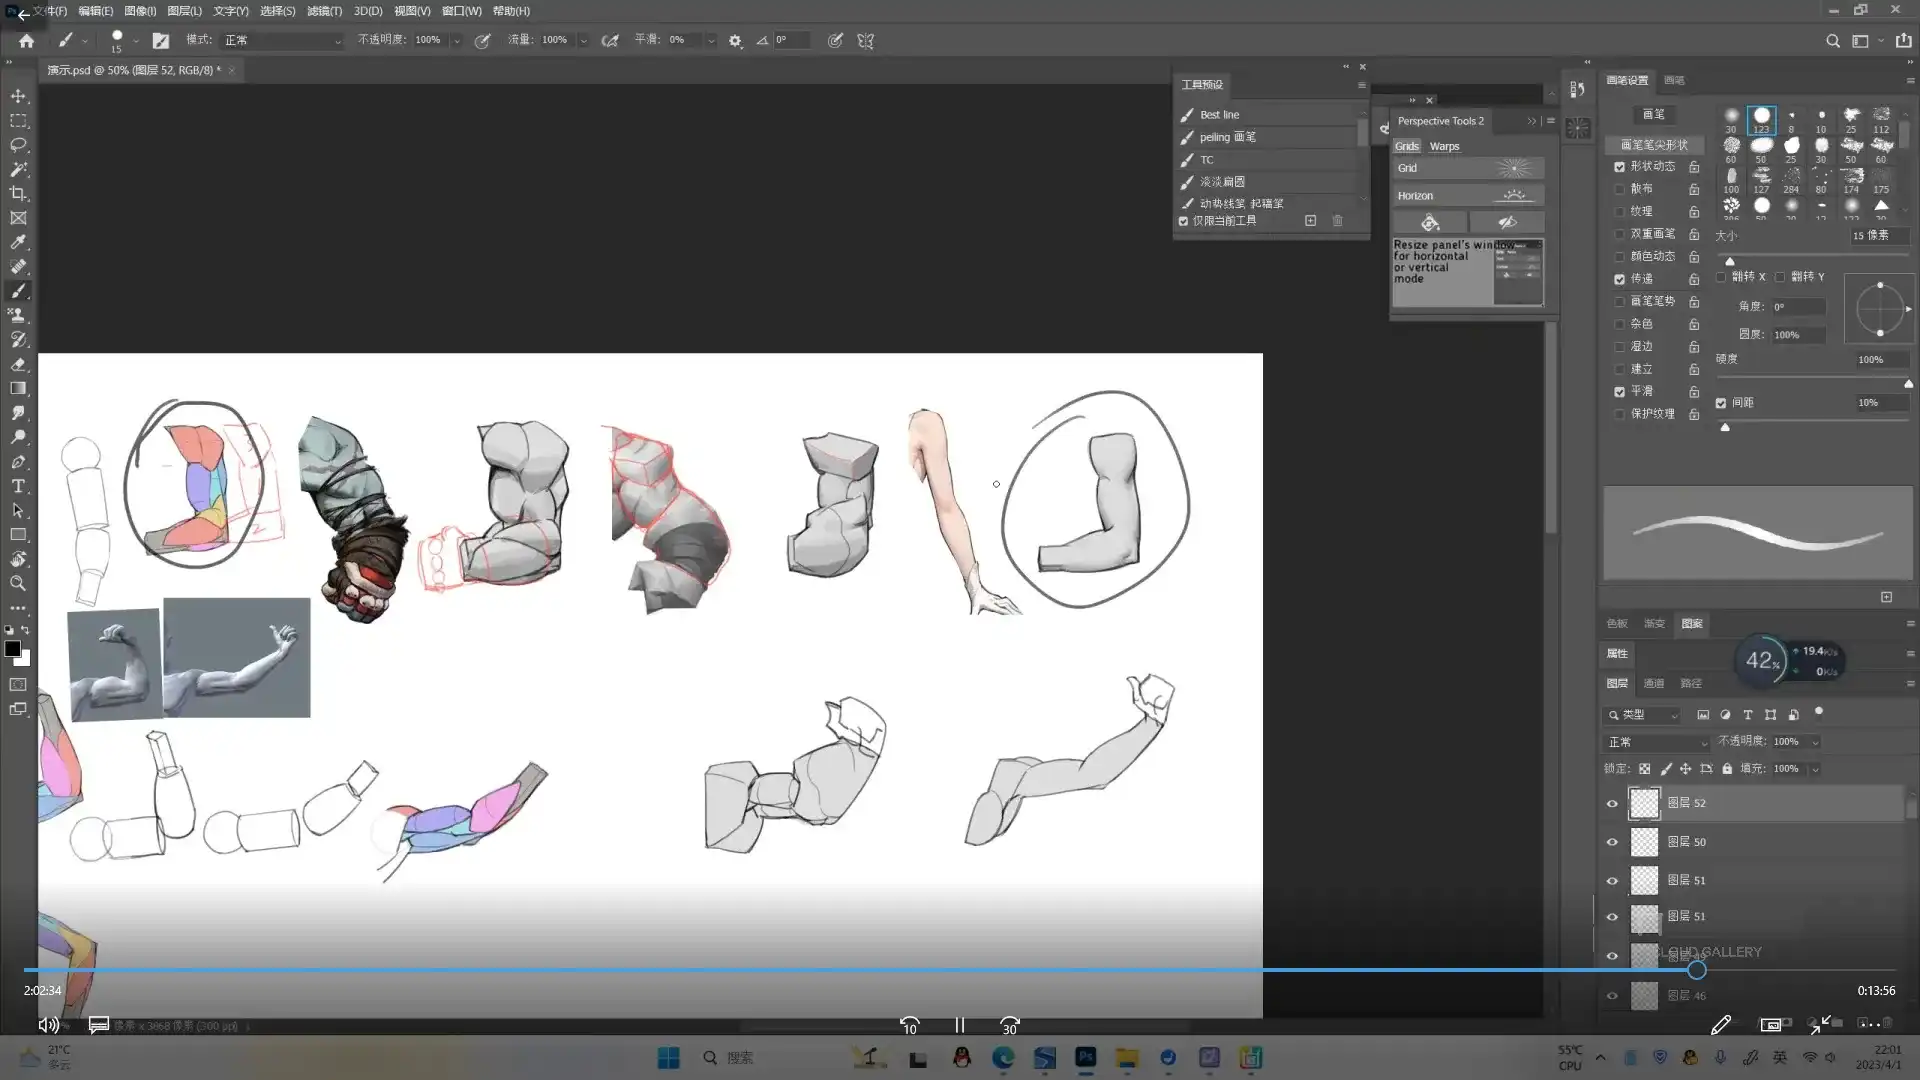Open brush settings gear icon
This screenshot has width=1920, height=1080.
(735, 41)
